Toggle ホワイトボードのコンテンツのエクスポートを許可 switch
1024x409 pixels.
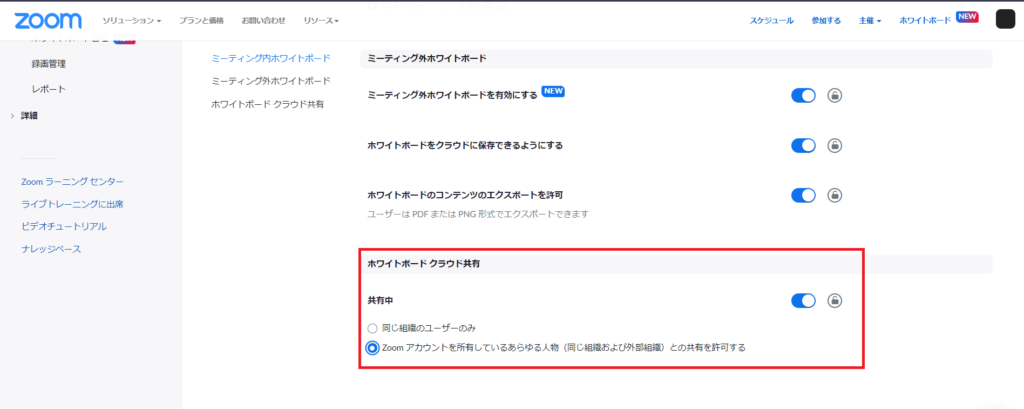803,195
